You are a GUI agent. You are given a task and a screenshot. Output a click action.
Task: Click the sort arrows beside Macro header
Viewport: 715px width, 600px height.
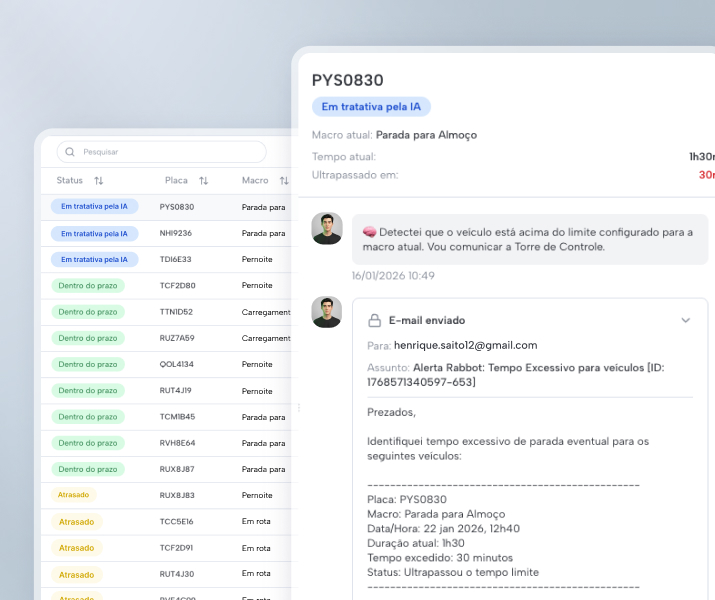coord(284,181)
